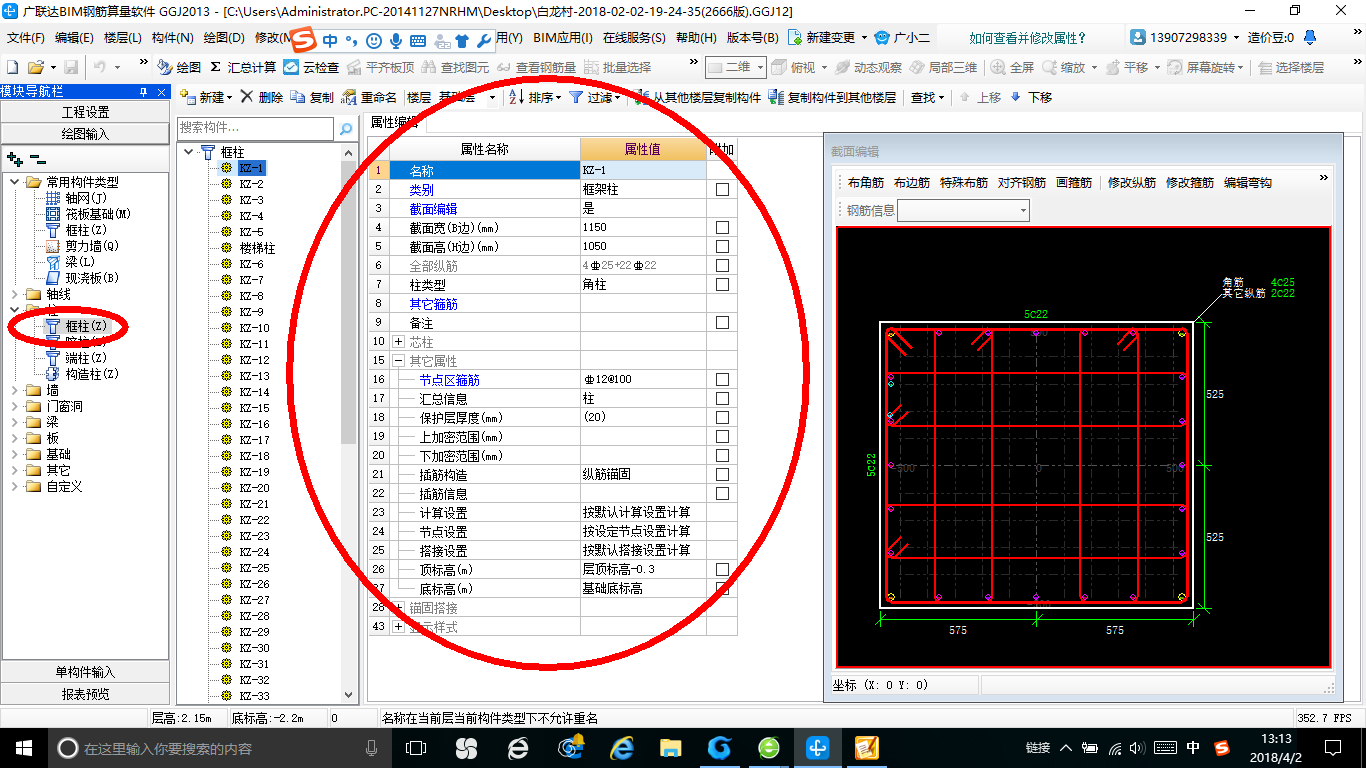The height and width of the screenshot is (768, 1366).
Task: Click expand-all plus icon in navigation bar
Action: pos(15,158)
